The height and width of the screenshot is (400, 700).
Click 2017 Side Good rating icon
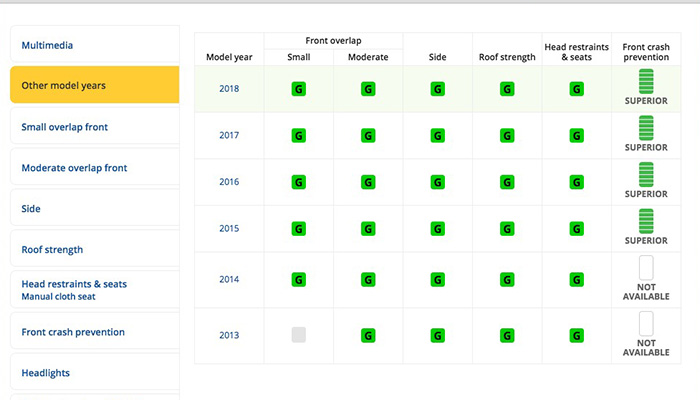(x=438, y=135)
